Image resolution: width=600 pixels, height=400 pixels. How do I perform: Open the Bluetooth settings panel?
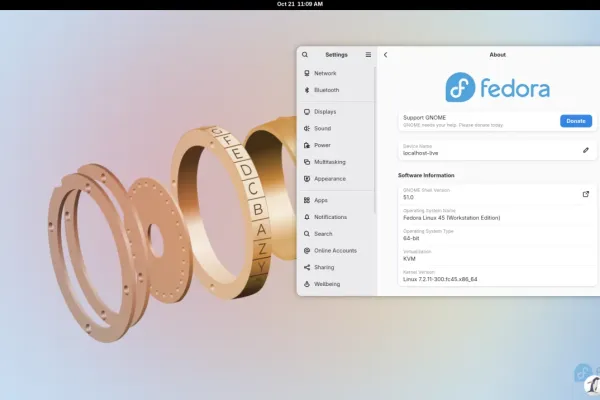tap(336, 90)
